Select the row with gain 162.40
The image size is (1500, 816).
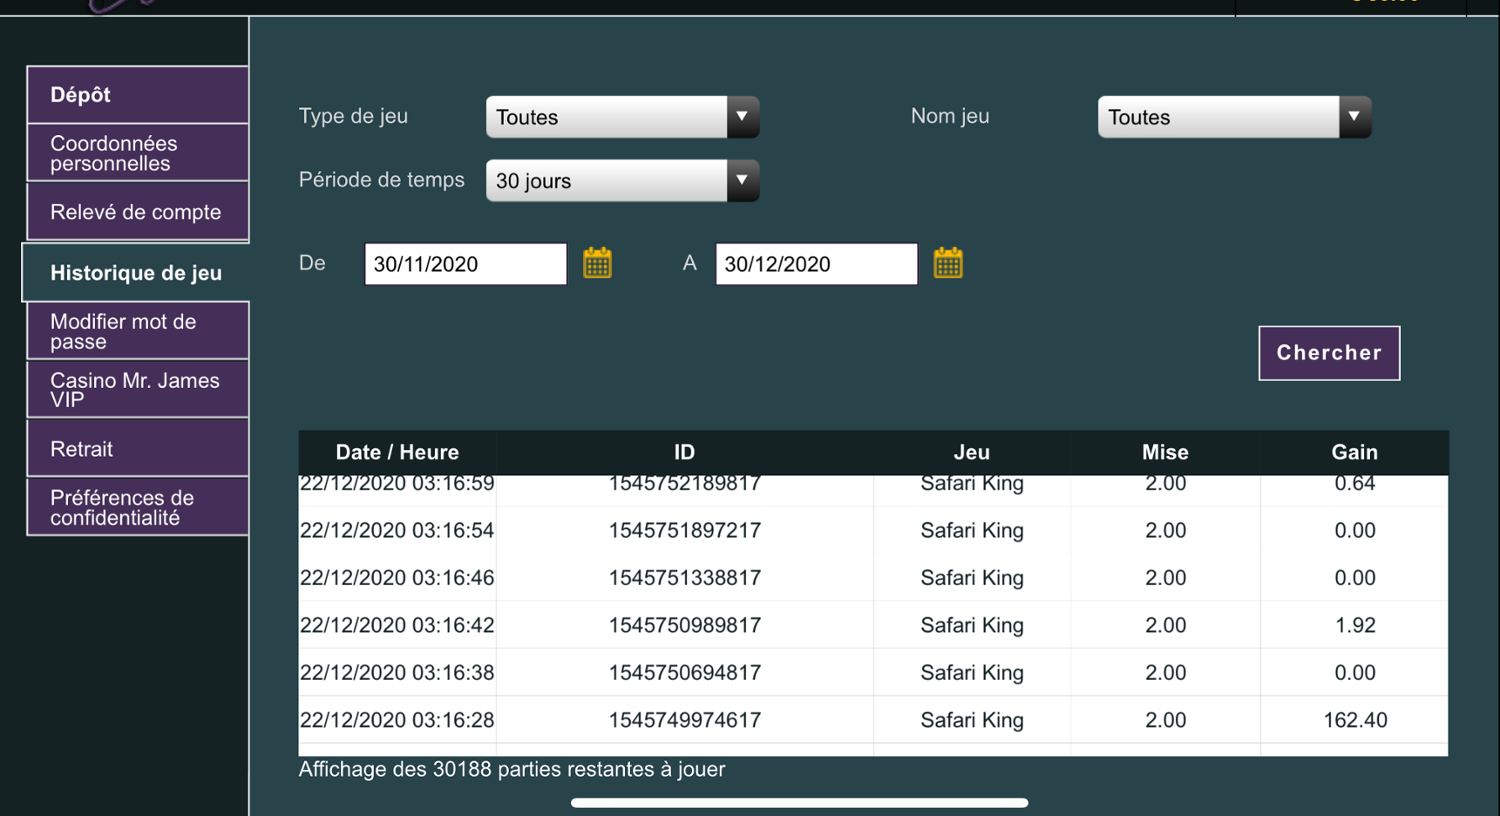tap(872, 720)
